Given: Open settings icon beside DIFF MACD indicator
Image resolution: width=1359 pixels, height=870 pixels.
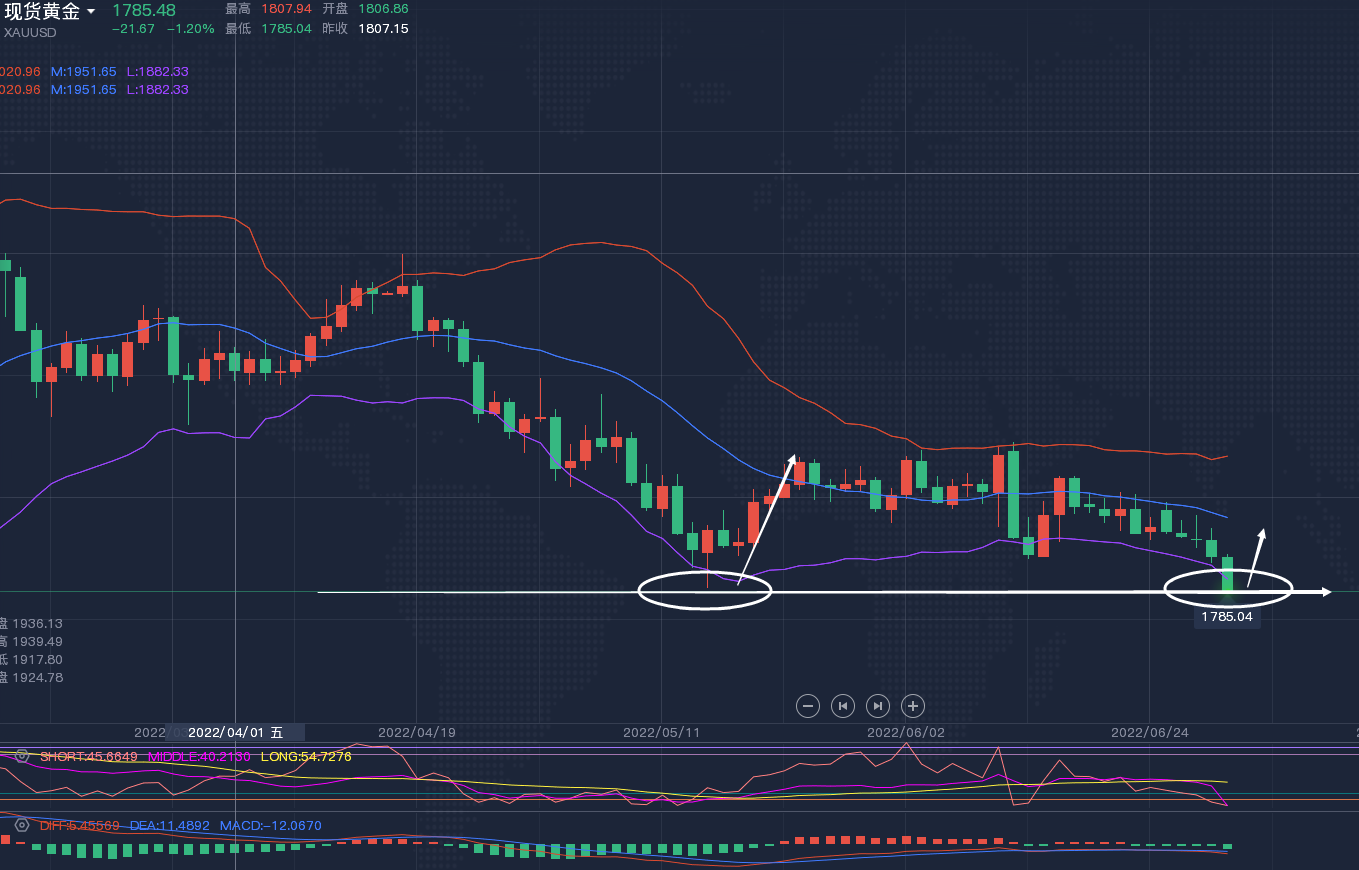Looking at the screenshot, I should (22, 825).
